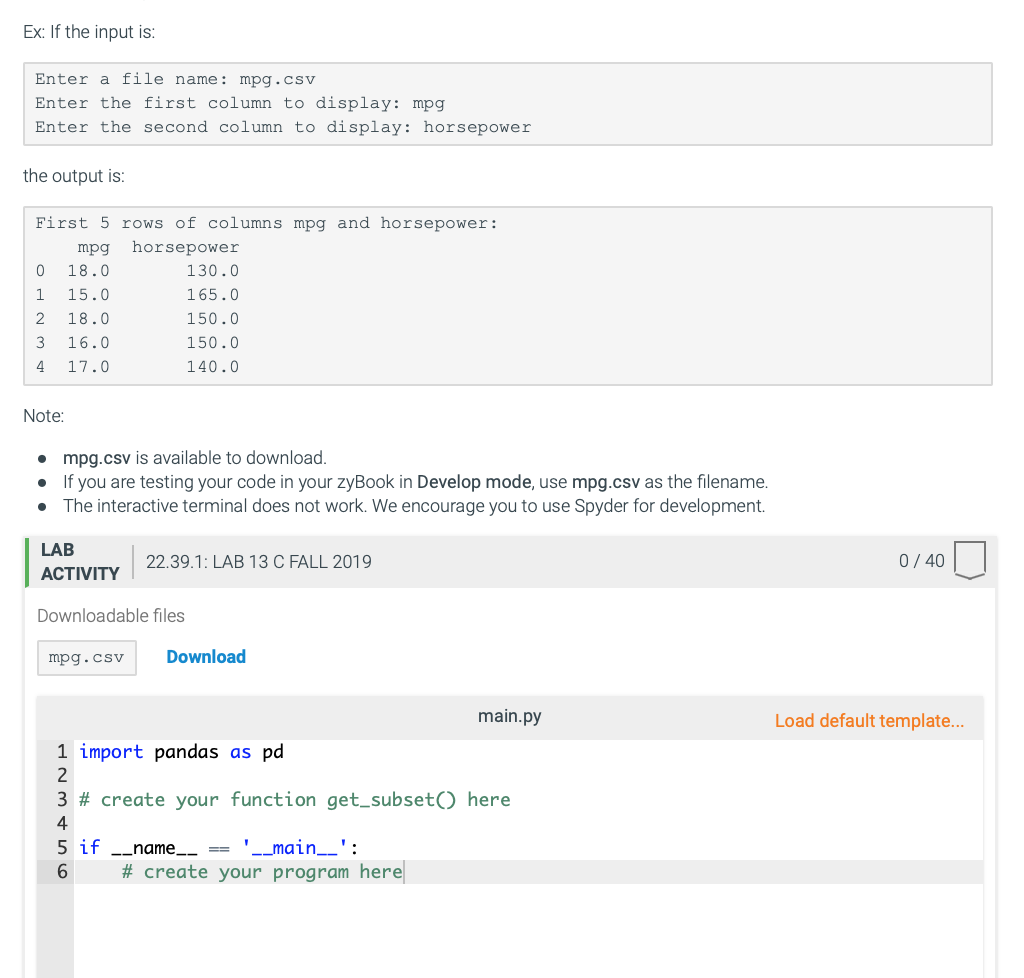Toggle the bookmark flag for this lab activity
This screenshot has height=978, width=1024.
(x=970, y=561)
